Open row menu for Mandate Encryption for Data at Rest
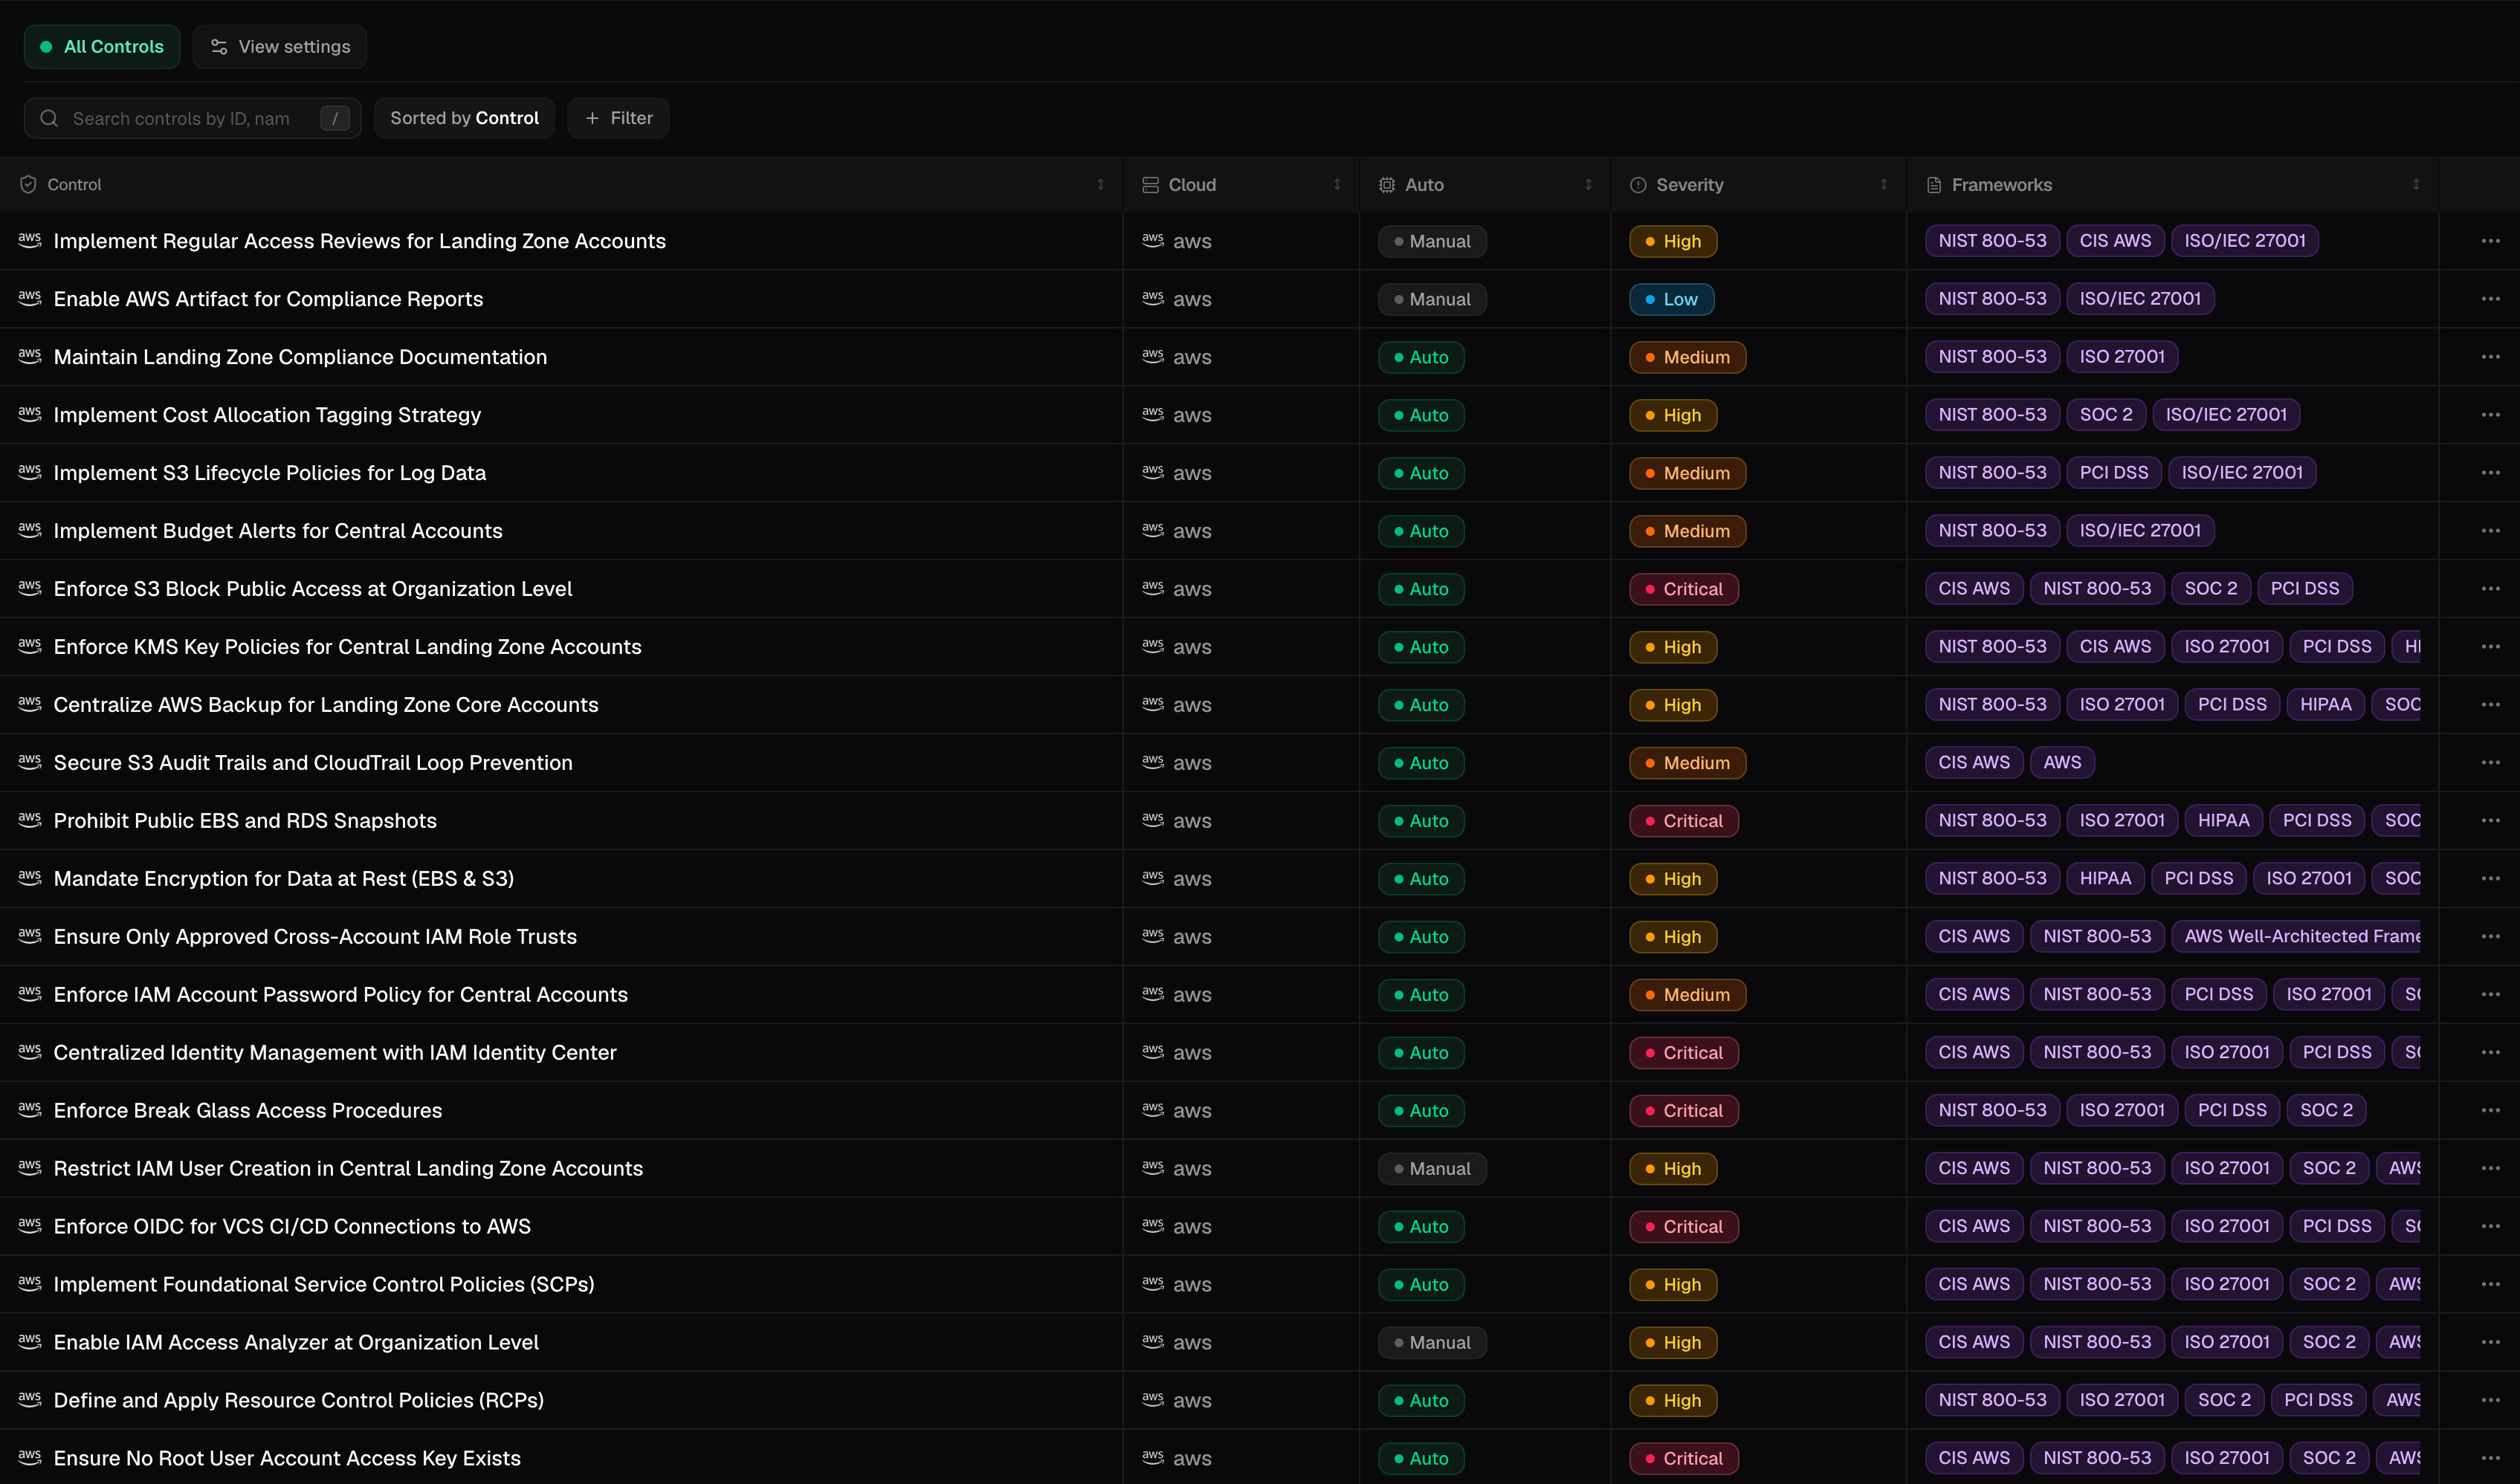 tap(2490, 879)
